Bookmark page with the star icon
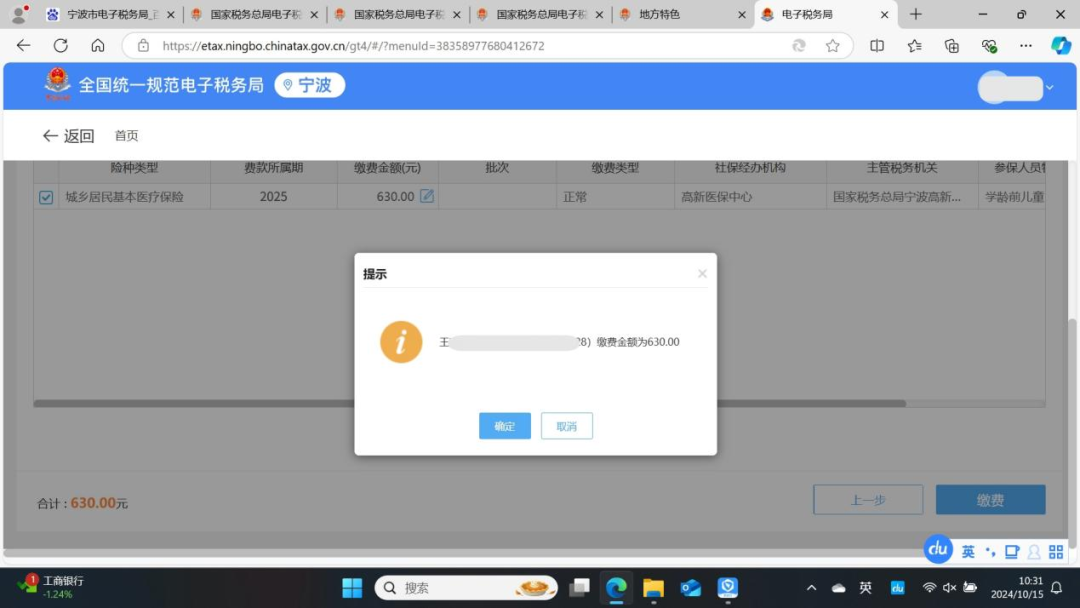Image resolution: width=1080 pixels, height=608 pixels. [832, 46]
